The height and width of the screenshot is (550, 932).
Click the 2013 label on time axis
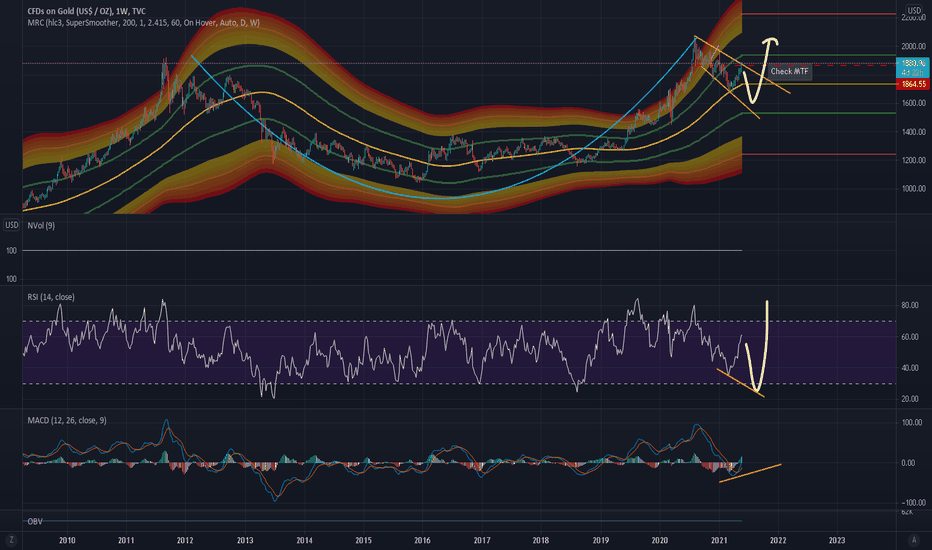click(x=245, y=540)
